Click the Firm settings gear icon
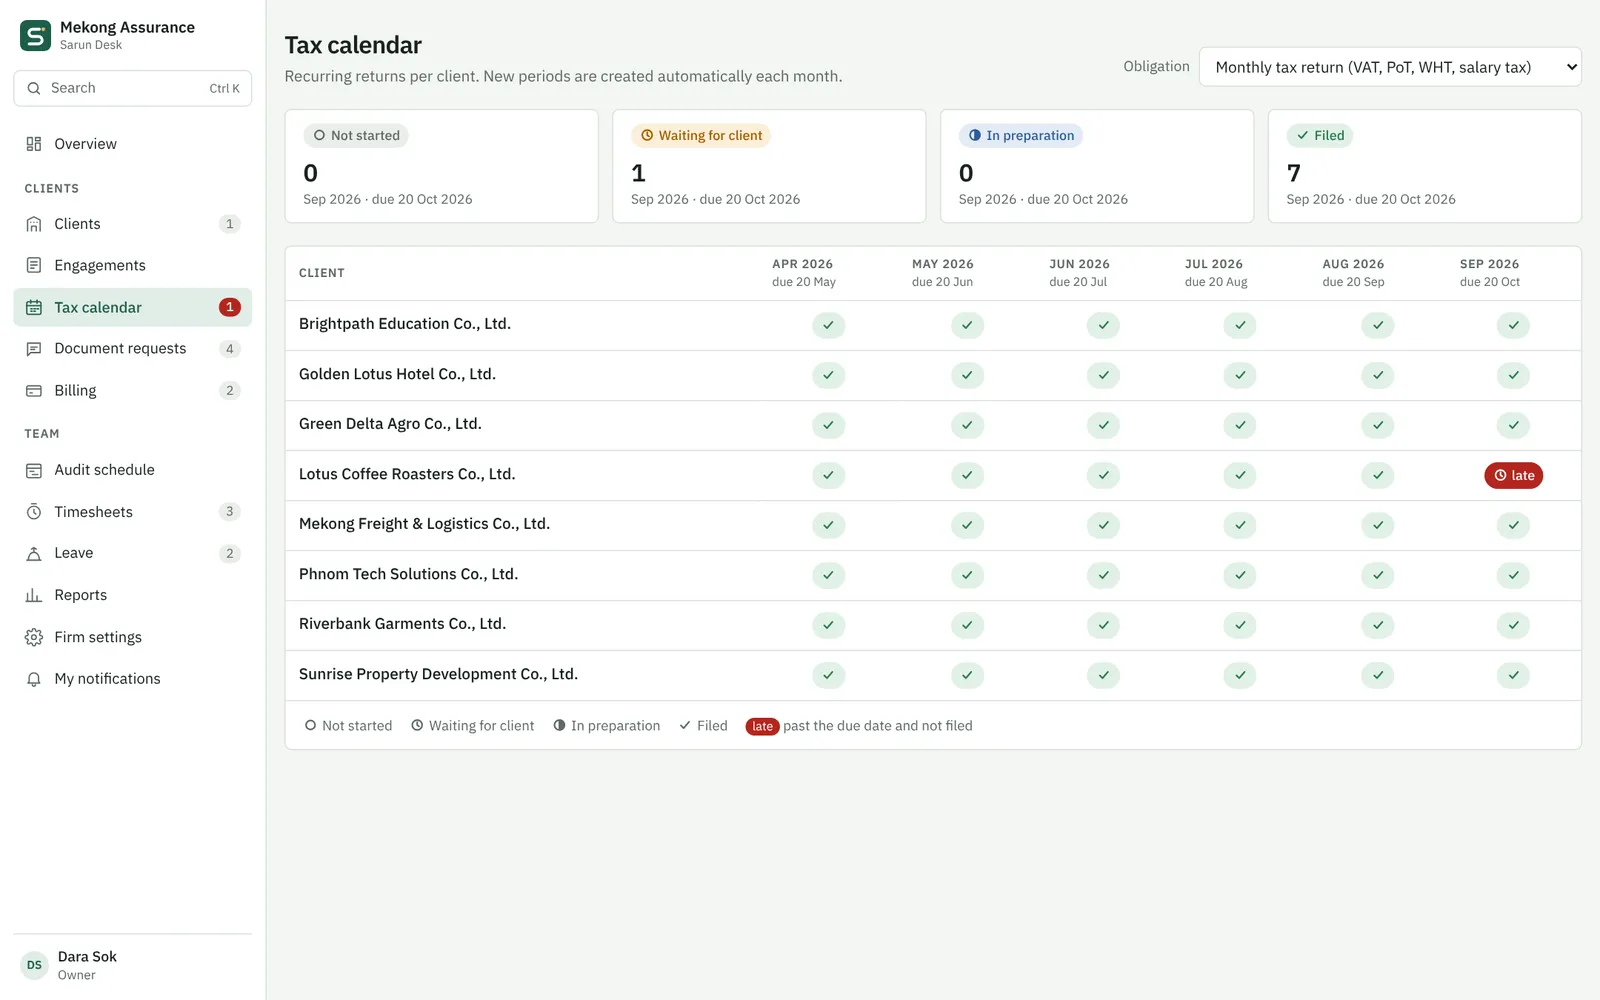The height and width of the screenshot is (1000, 1600). click(34, 637)
